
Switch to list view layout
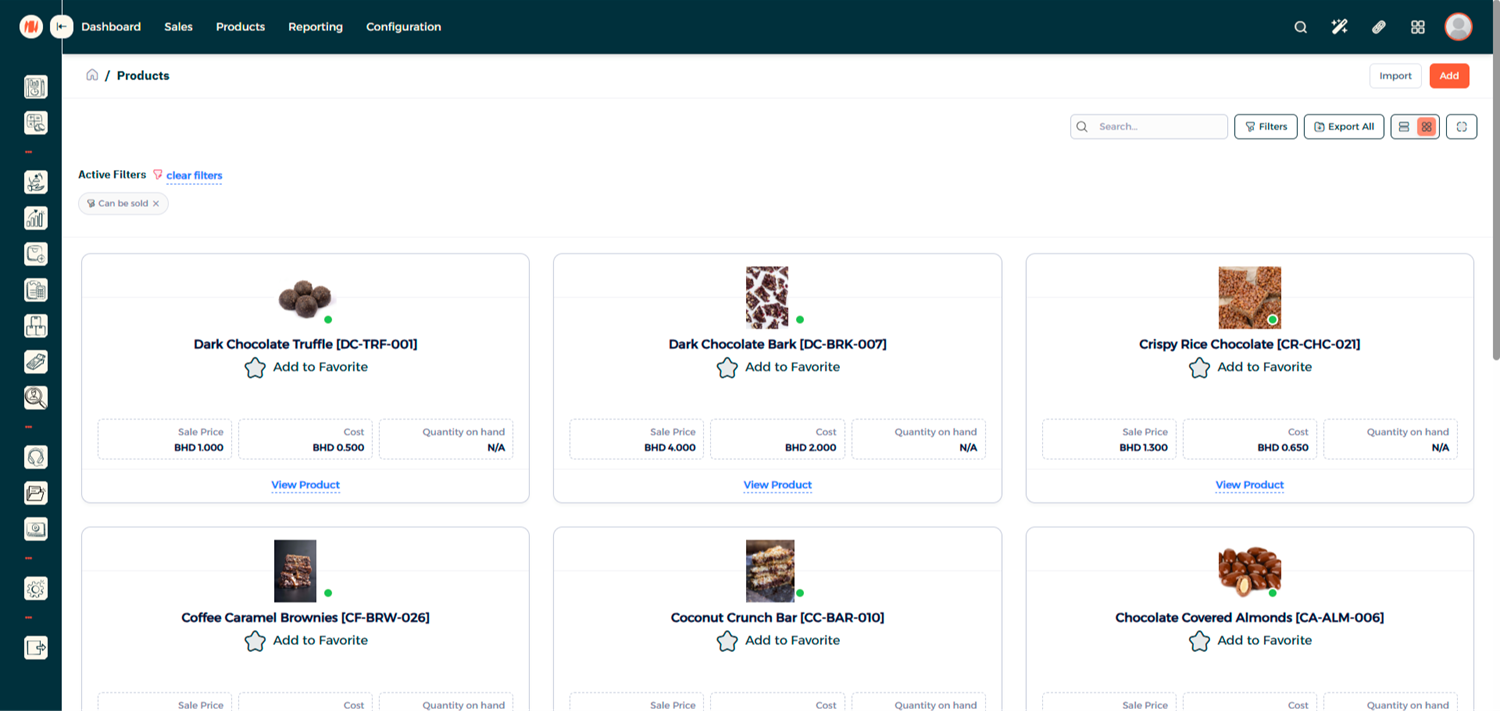pos(1403,127)
